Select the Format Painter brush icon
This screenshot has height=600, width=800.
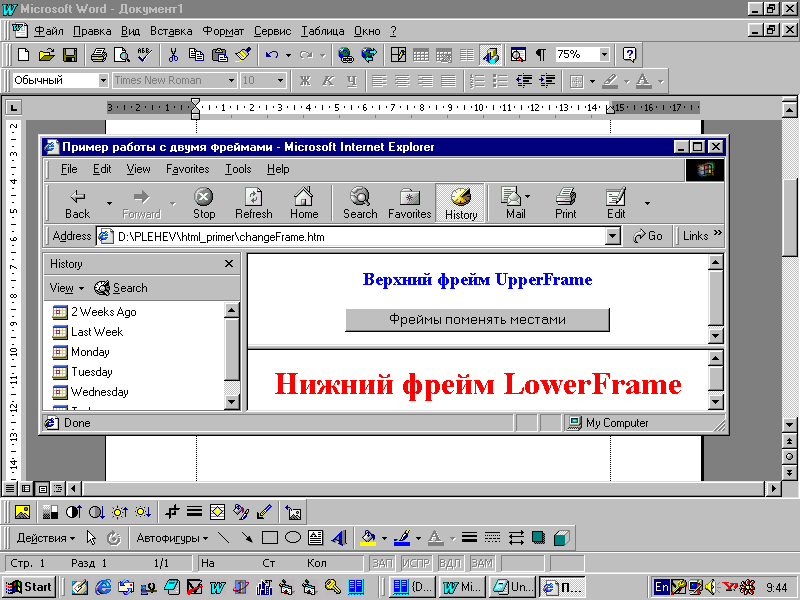(x=243, y=55)
